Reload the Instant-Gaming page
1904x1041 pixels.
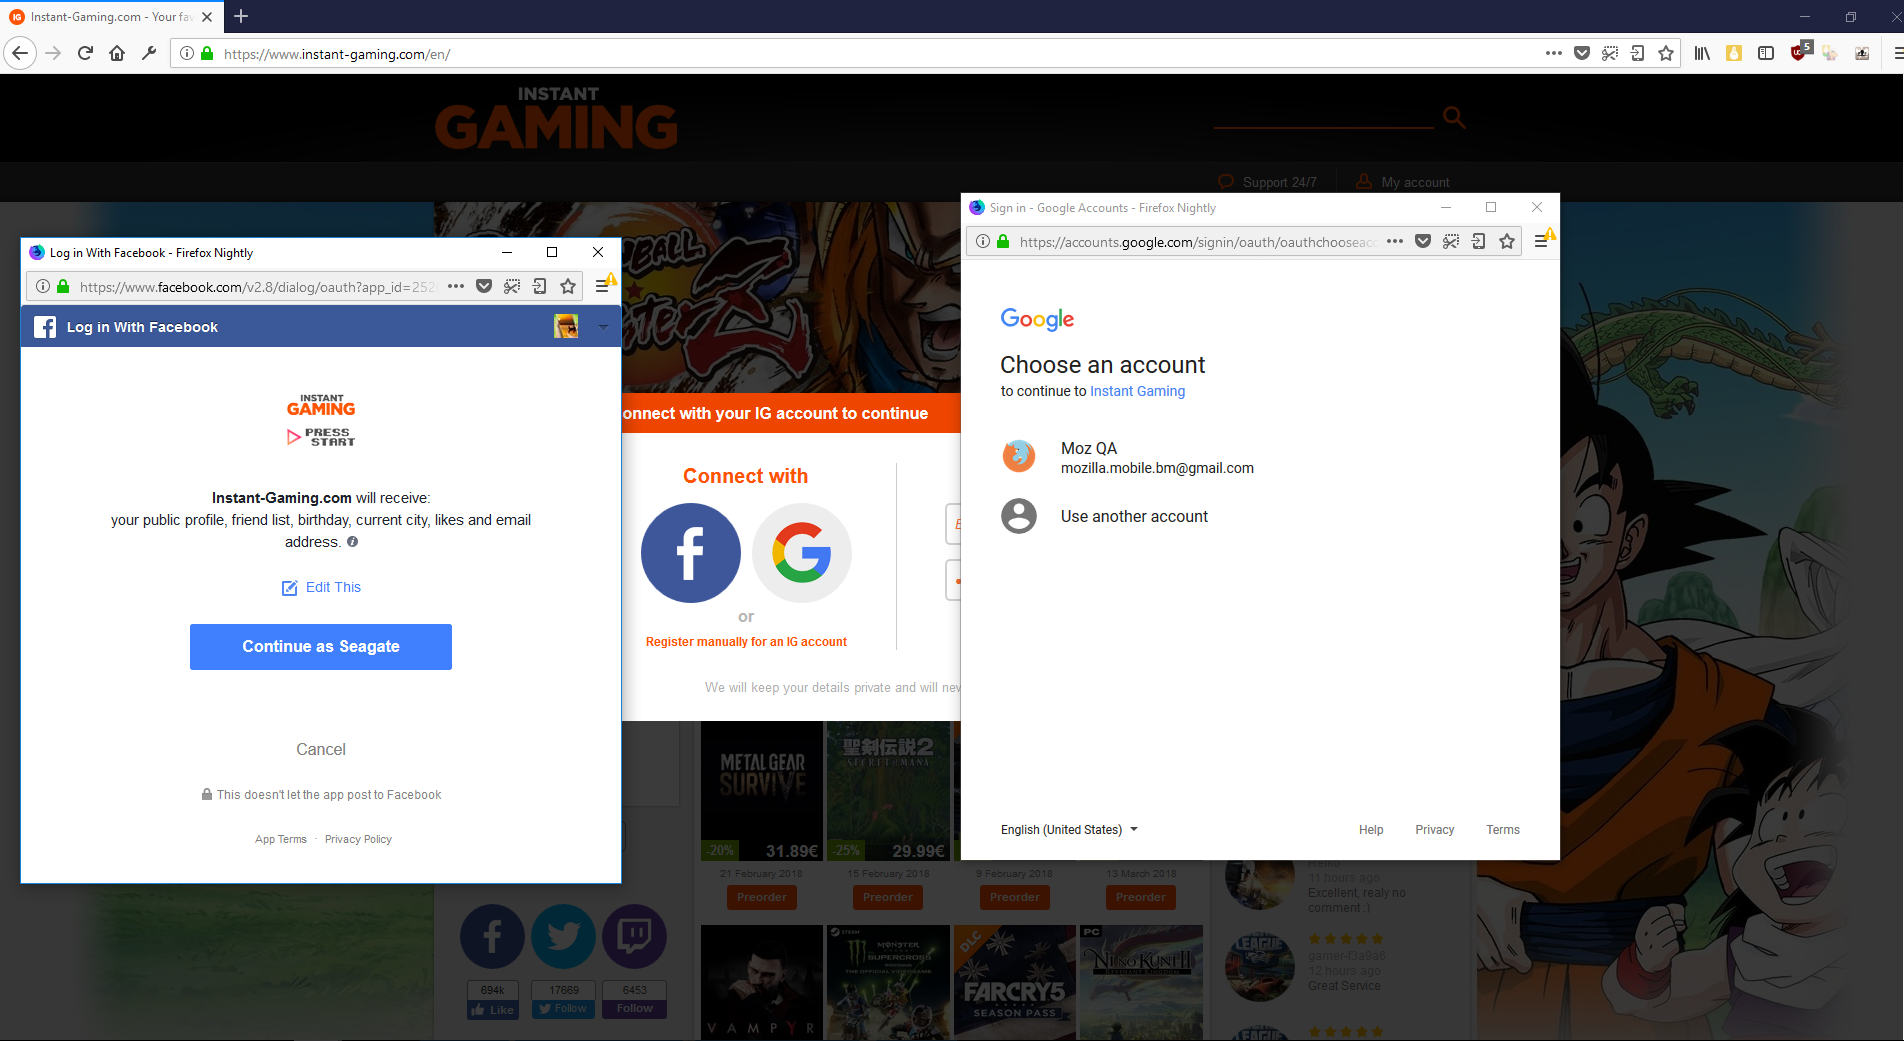point(85,53)
